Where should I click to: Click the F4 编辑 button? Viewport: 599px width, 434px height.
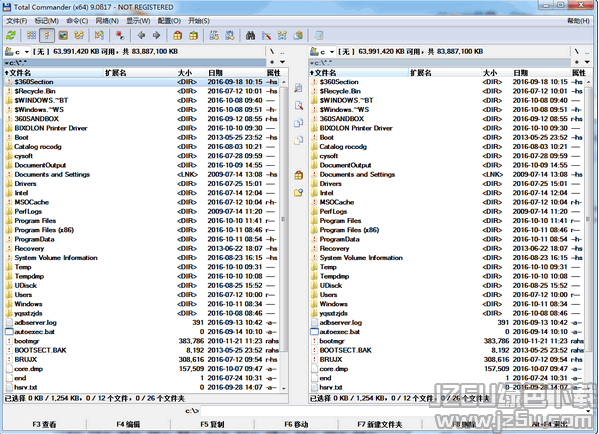(128, 424)
